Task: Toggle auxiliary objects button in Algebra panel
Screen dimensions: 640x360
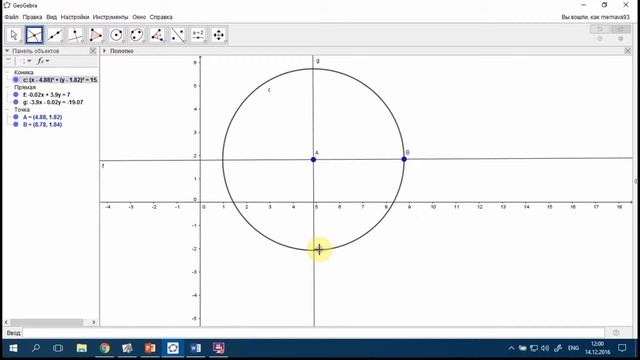Action: pyautogui.click(x=9, y=61)
